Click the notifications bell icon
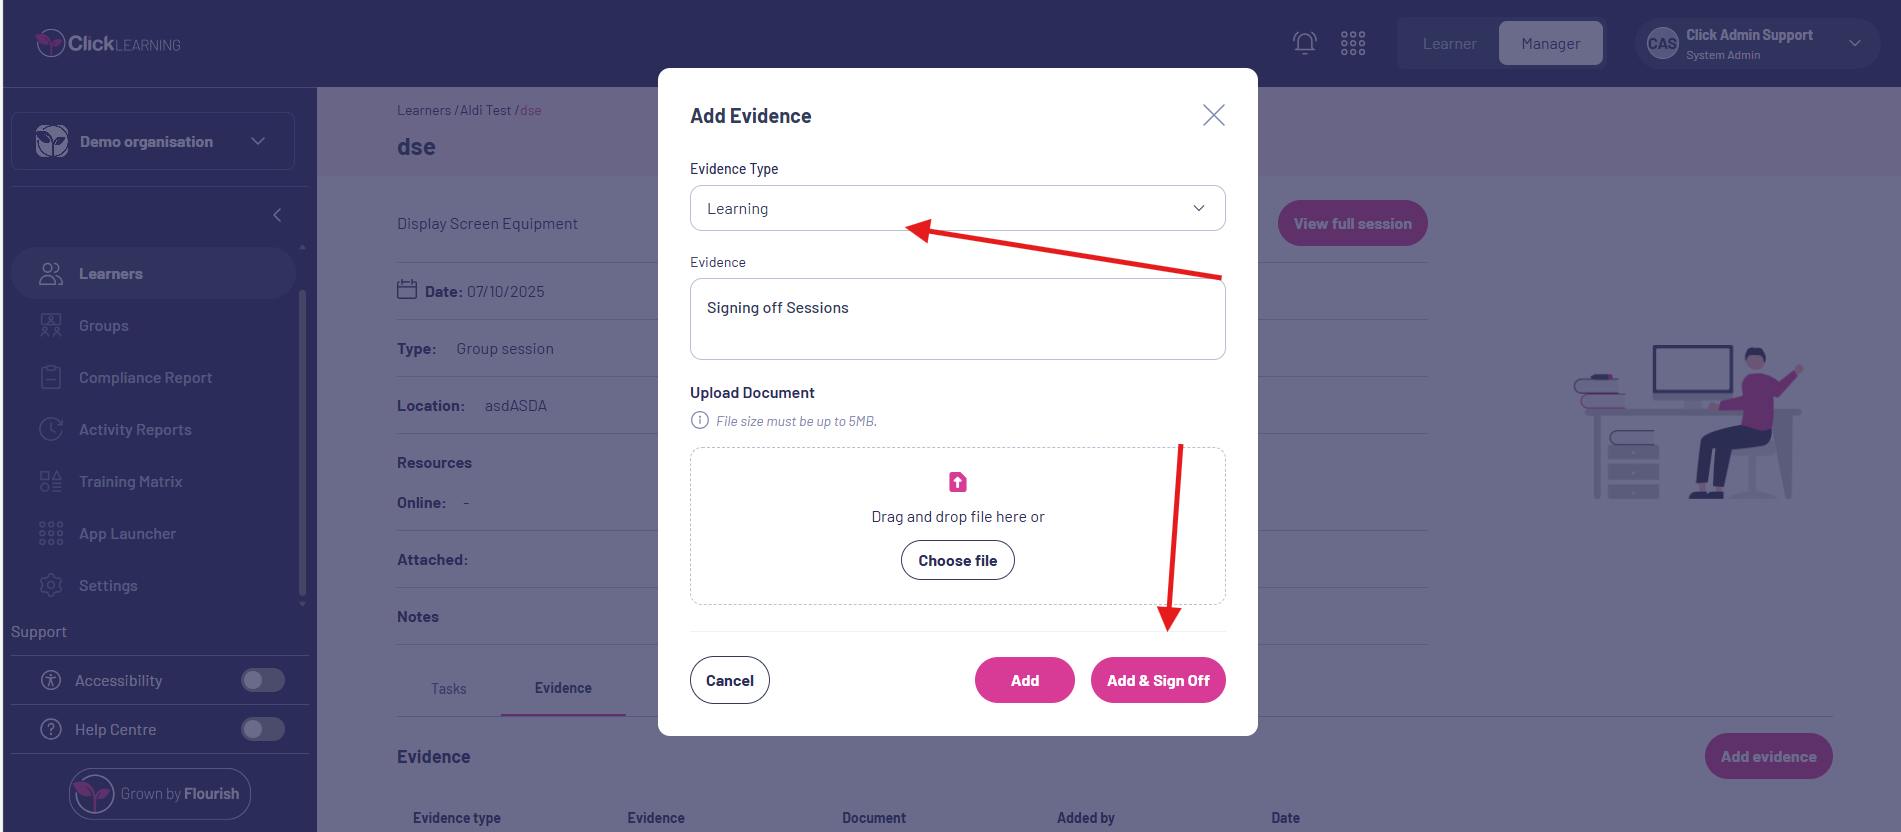The height and width of the screenshot is (832, 1901). point(1304,43)
